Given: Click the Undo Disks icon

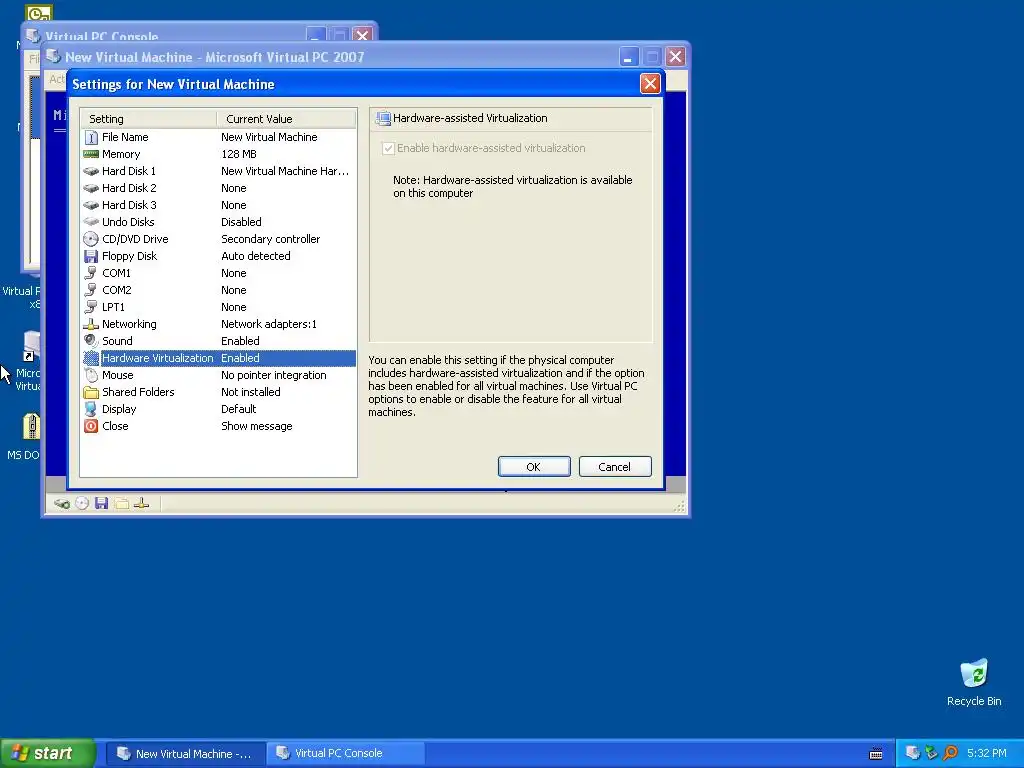Looking at the screenshot, I should pyautogui.click(x=91, y=222).
